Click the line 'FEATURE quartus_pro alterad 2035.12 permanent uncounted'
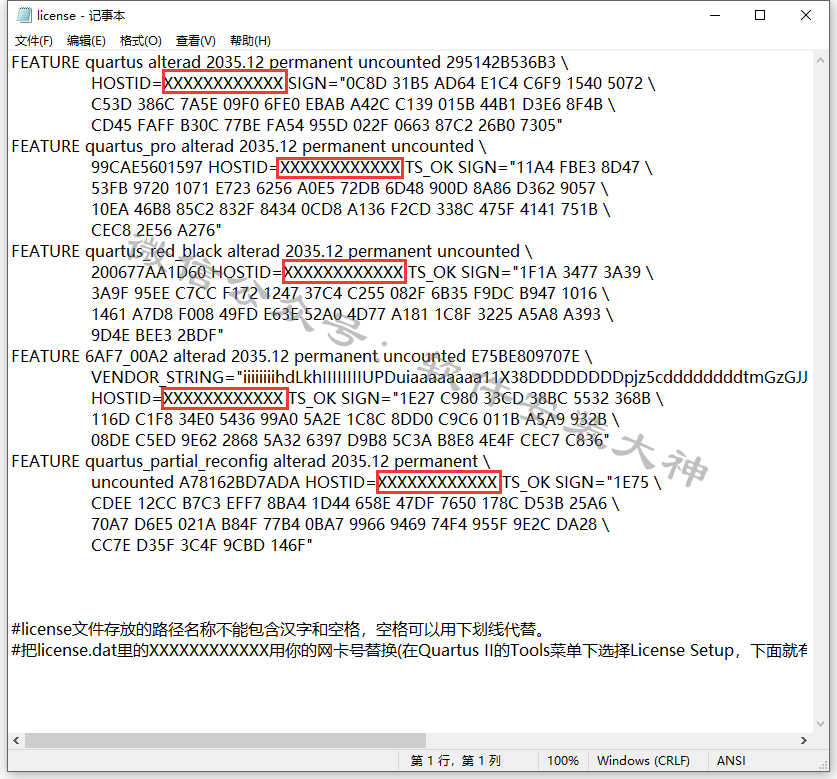This screenshot has height=779, width=837. [x=249, y=146]
